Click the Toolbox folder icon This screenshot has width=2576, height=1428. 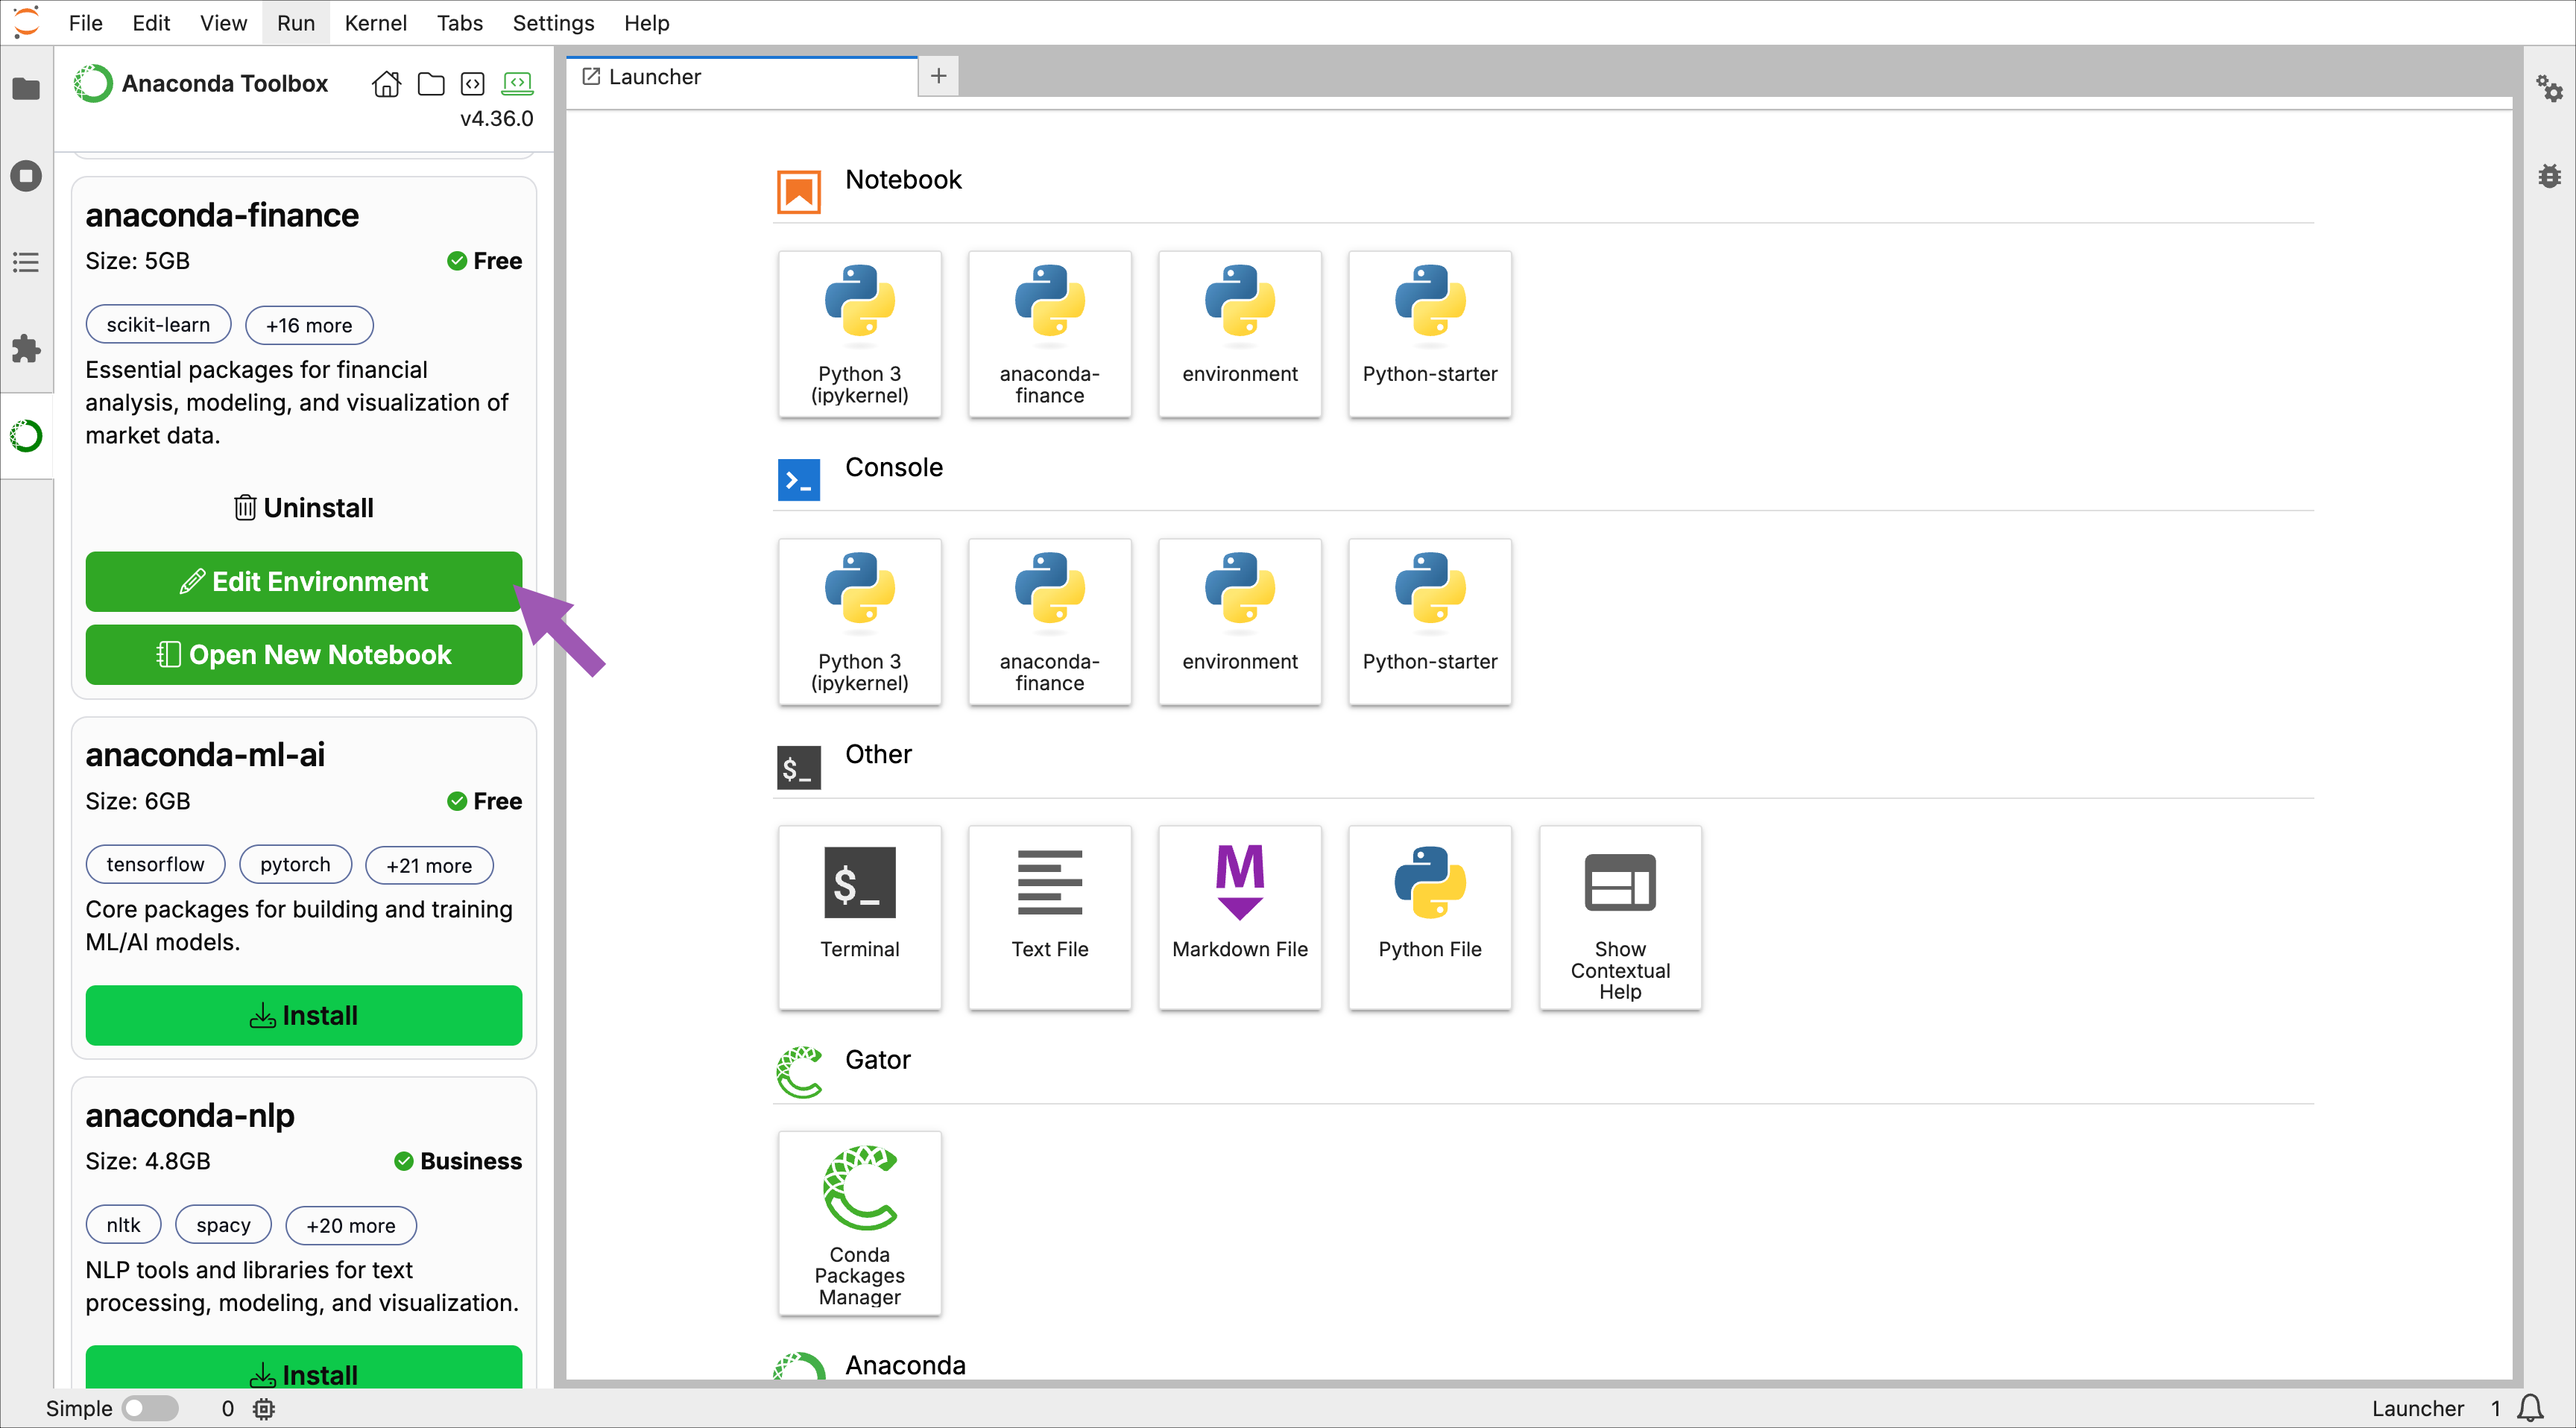click(431, 84)
